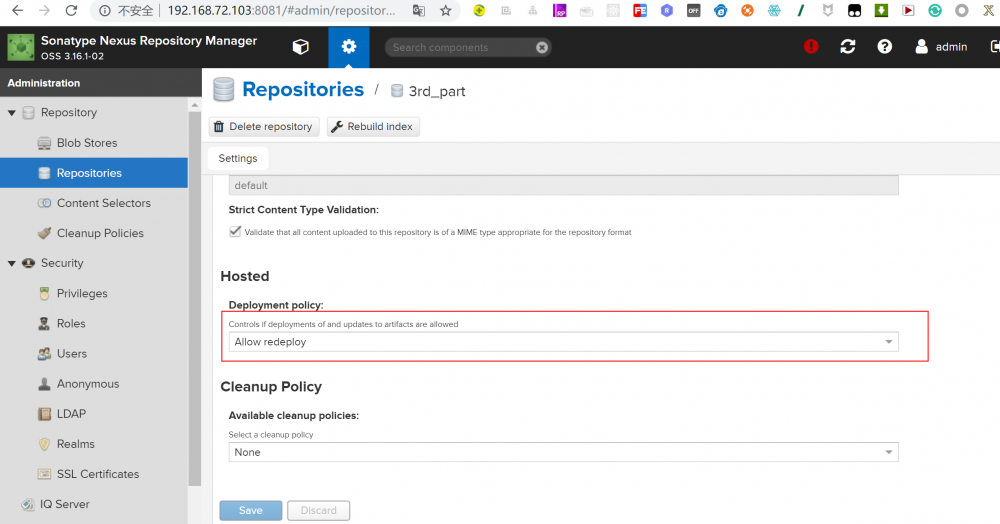Click the browser reload button
This screenshot has width=1000, height=524.
(71, 11)
